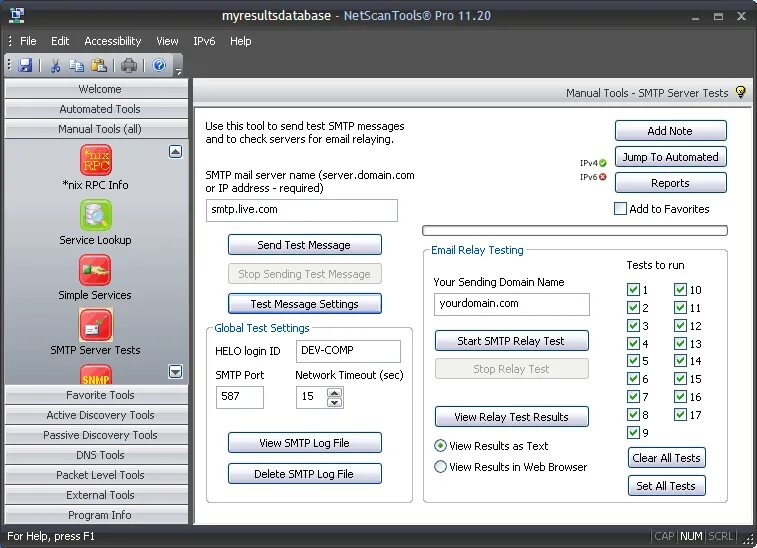
Task: Uncheck relay test 13 checkbox
Action: (x=680, y=343)
